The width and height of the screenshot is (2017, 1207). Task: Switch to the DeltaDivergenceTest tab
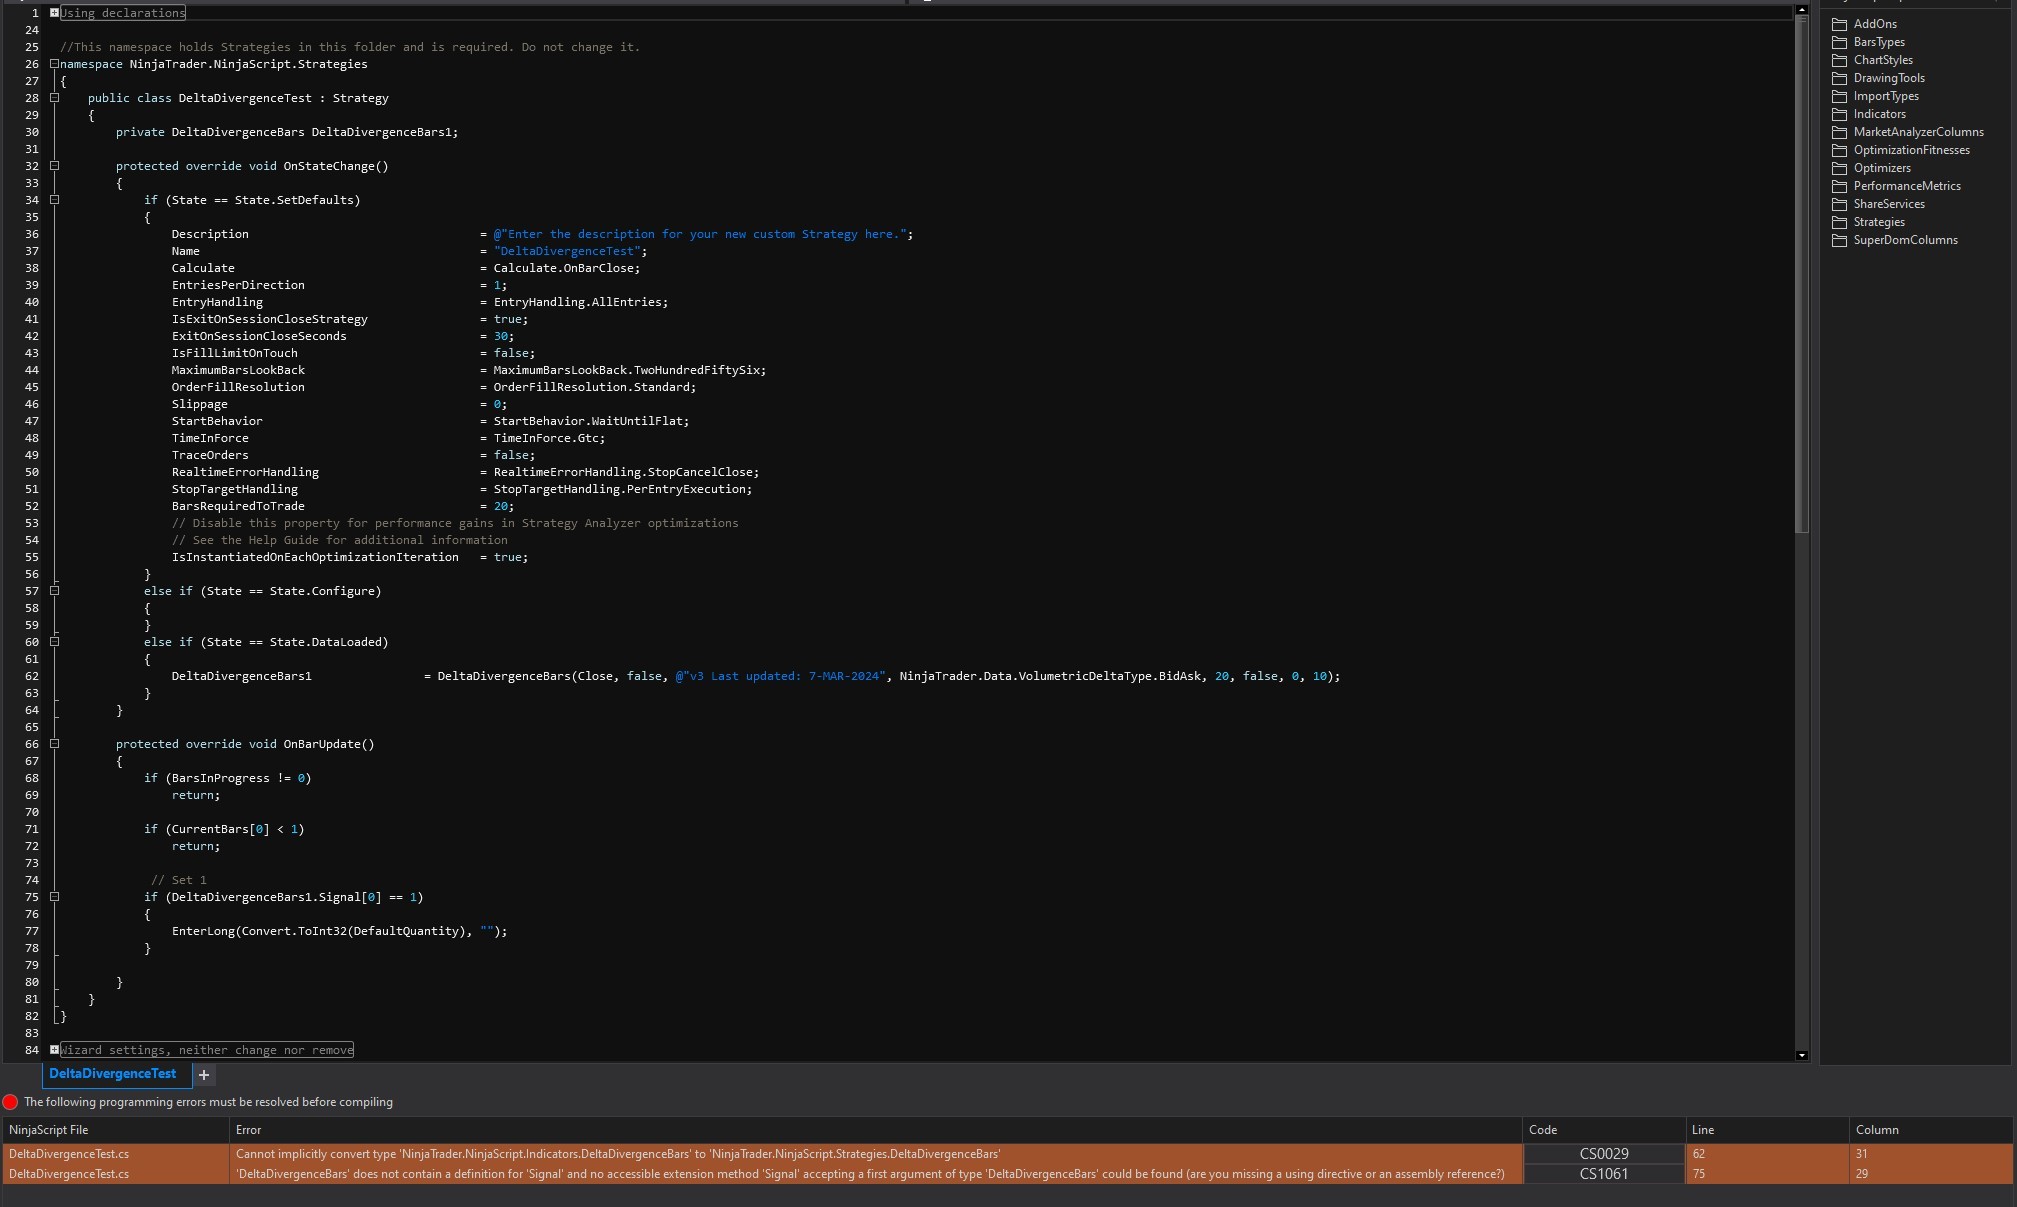[112, 1074]
